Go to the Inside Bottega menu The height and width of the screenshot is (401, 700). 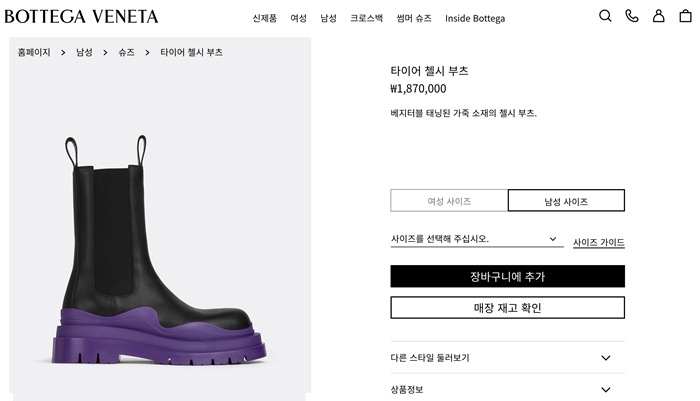tap(475, 18)
